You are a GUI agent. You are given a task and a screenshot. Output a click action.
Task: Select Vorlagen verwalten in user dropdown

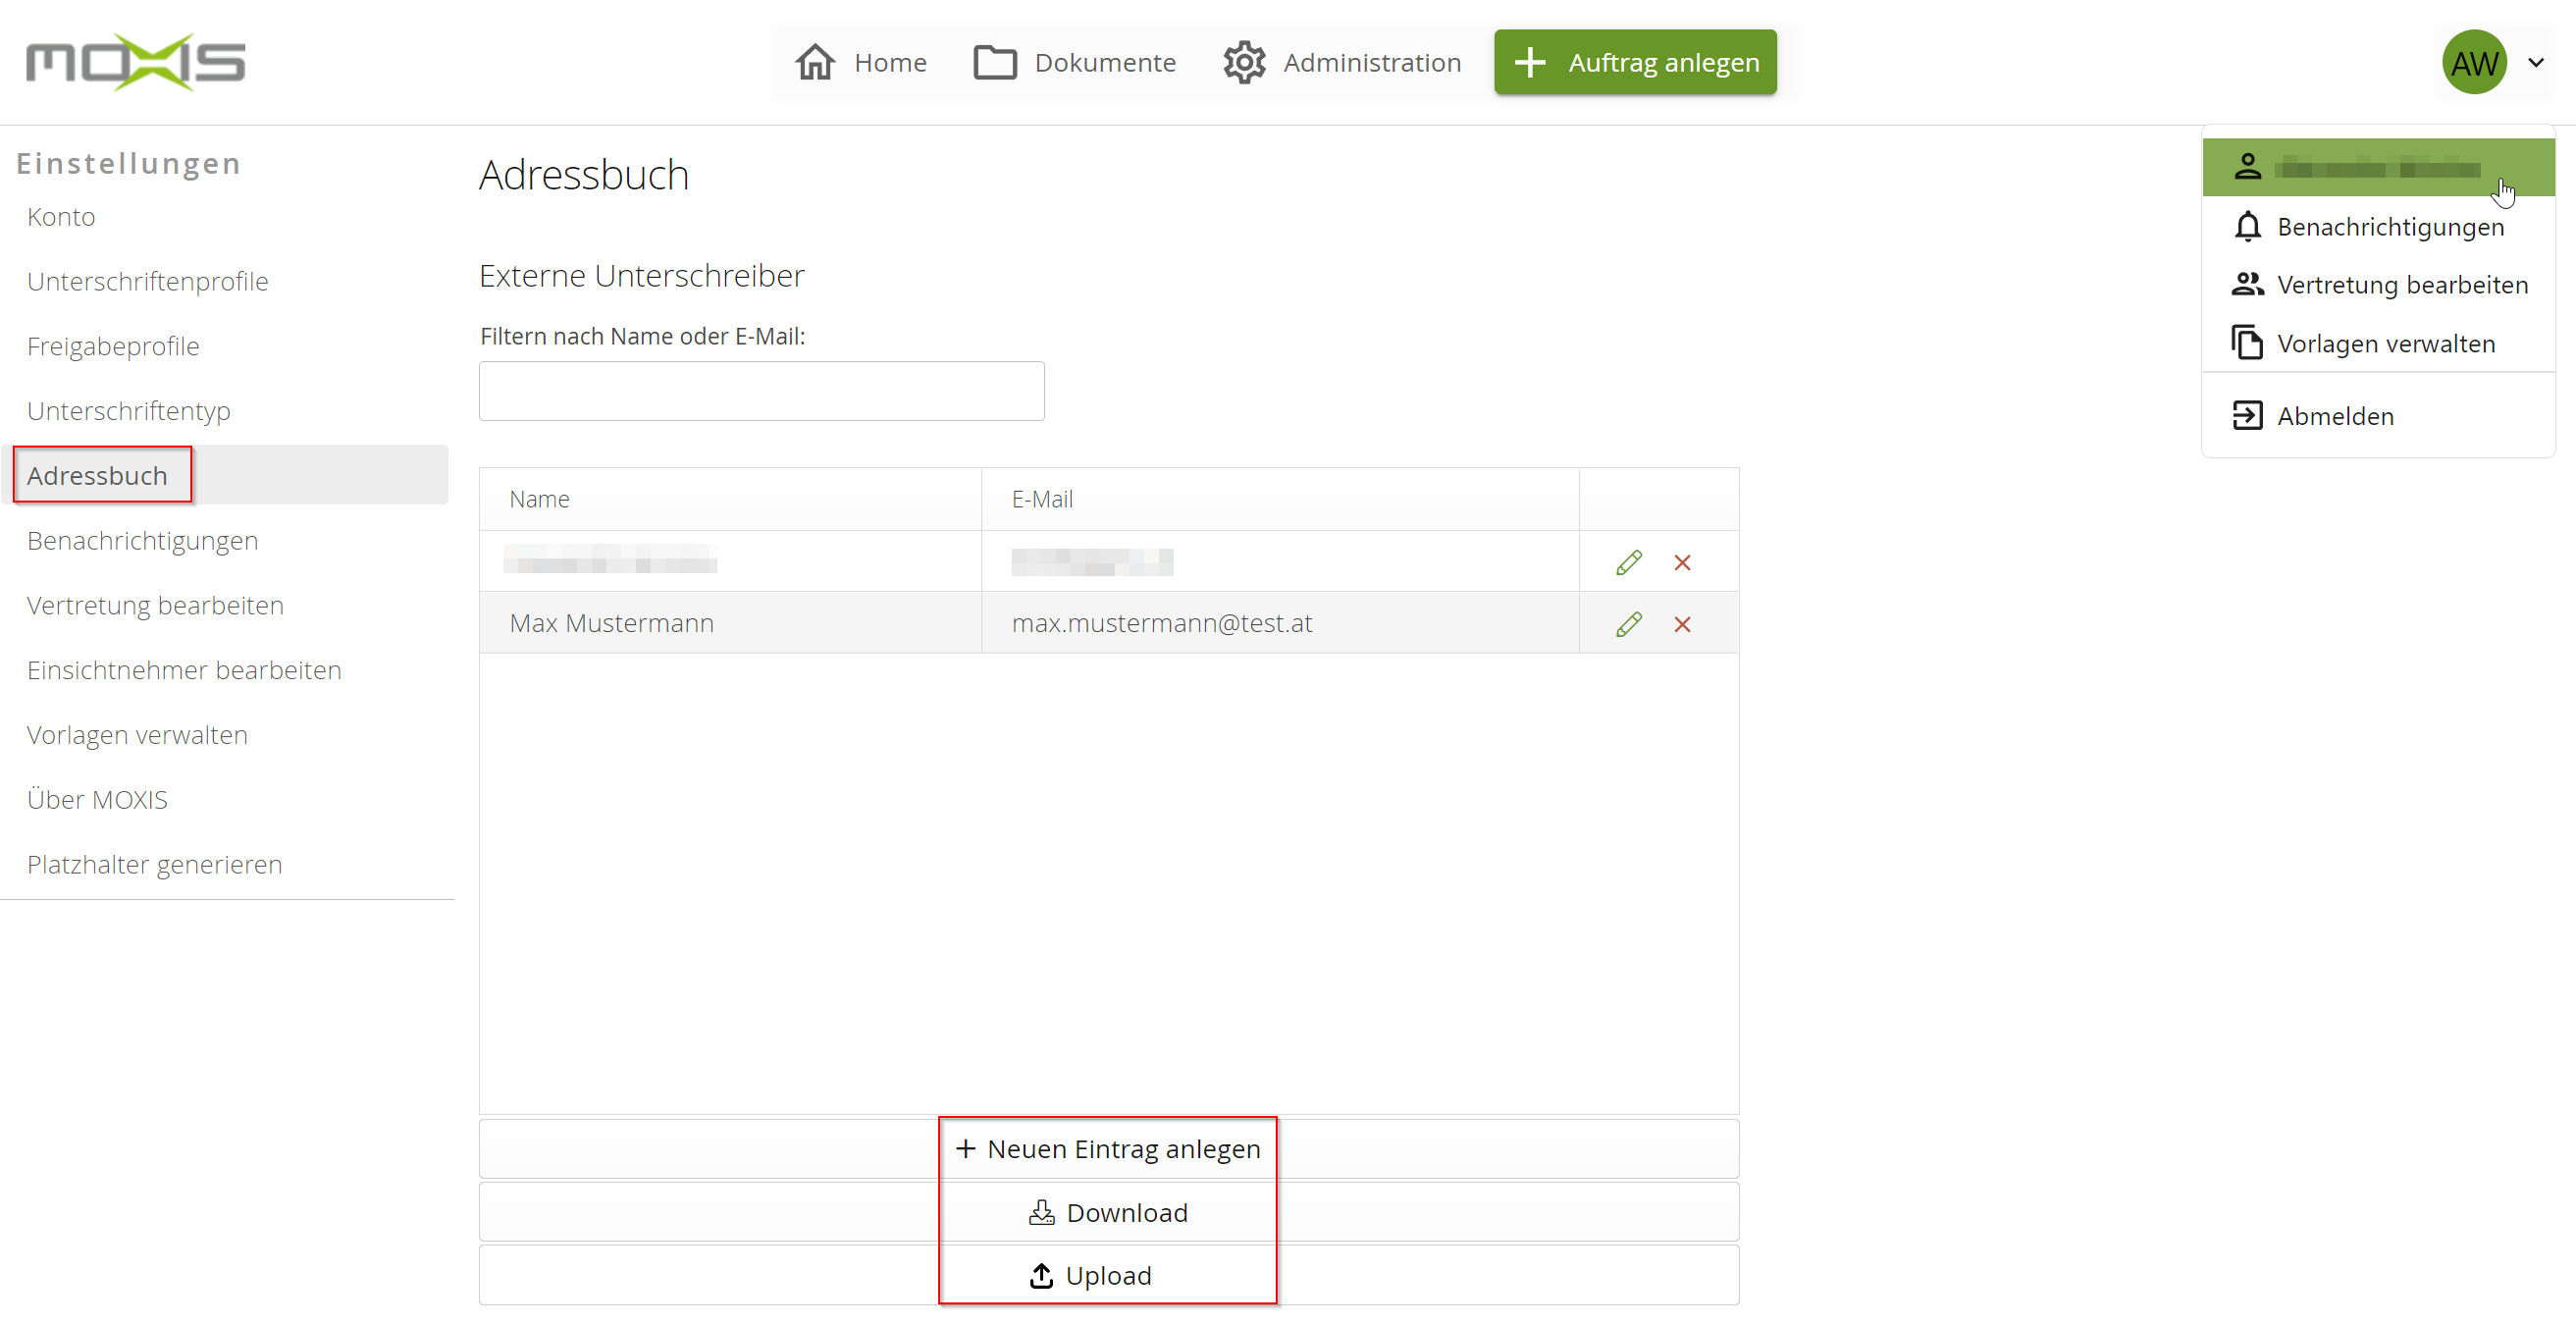coord(2385,343)
